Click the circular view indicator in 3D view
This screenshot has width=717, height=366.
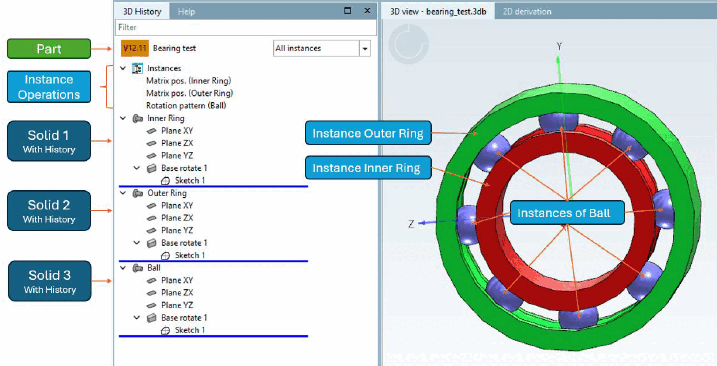[409, 44]
